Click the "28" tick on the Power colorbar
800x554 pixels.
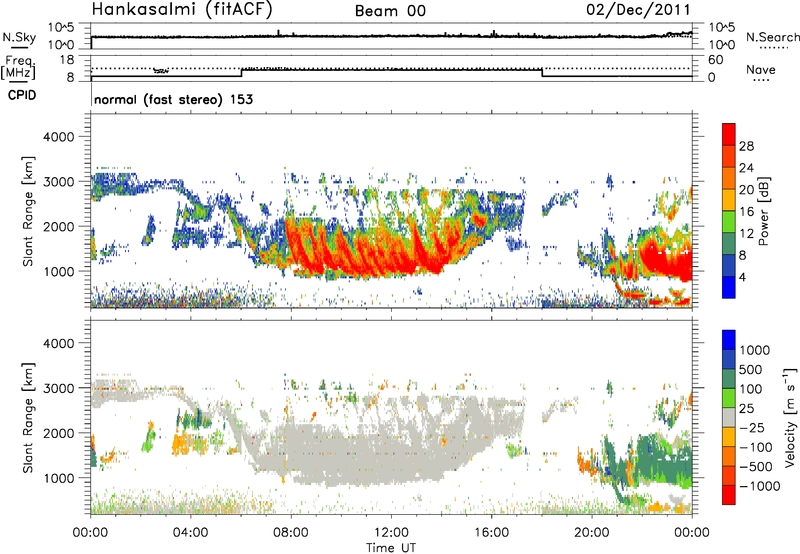[x=746, y=146]
